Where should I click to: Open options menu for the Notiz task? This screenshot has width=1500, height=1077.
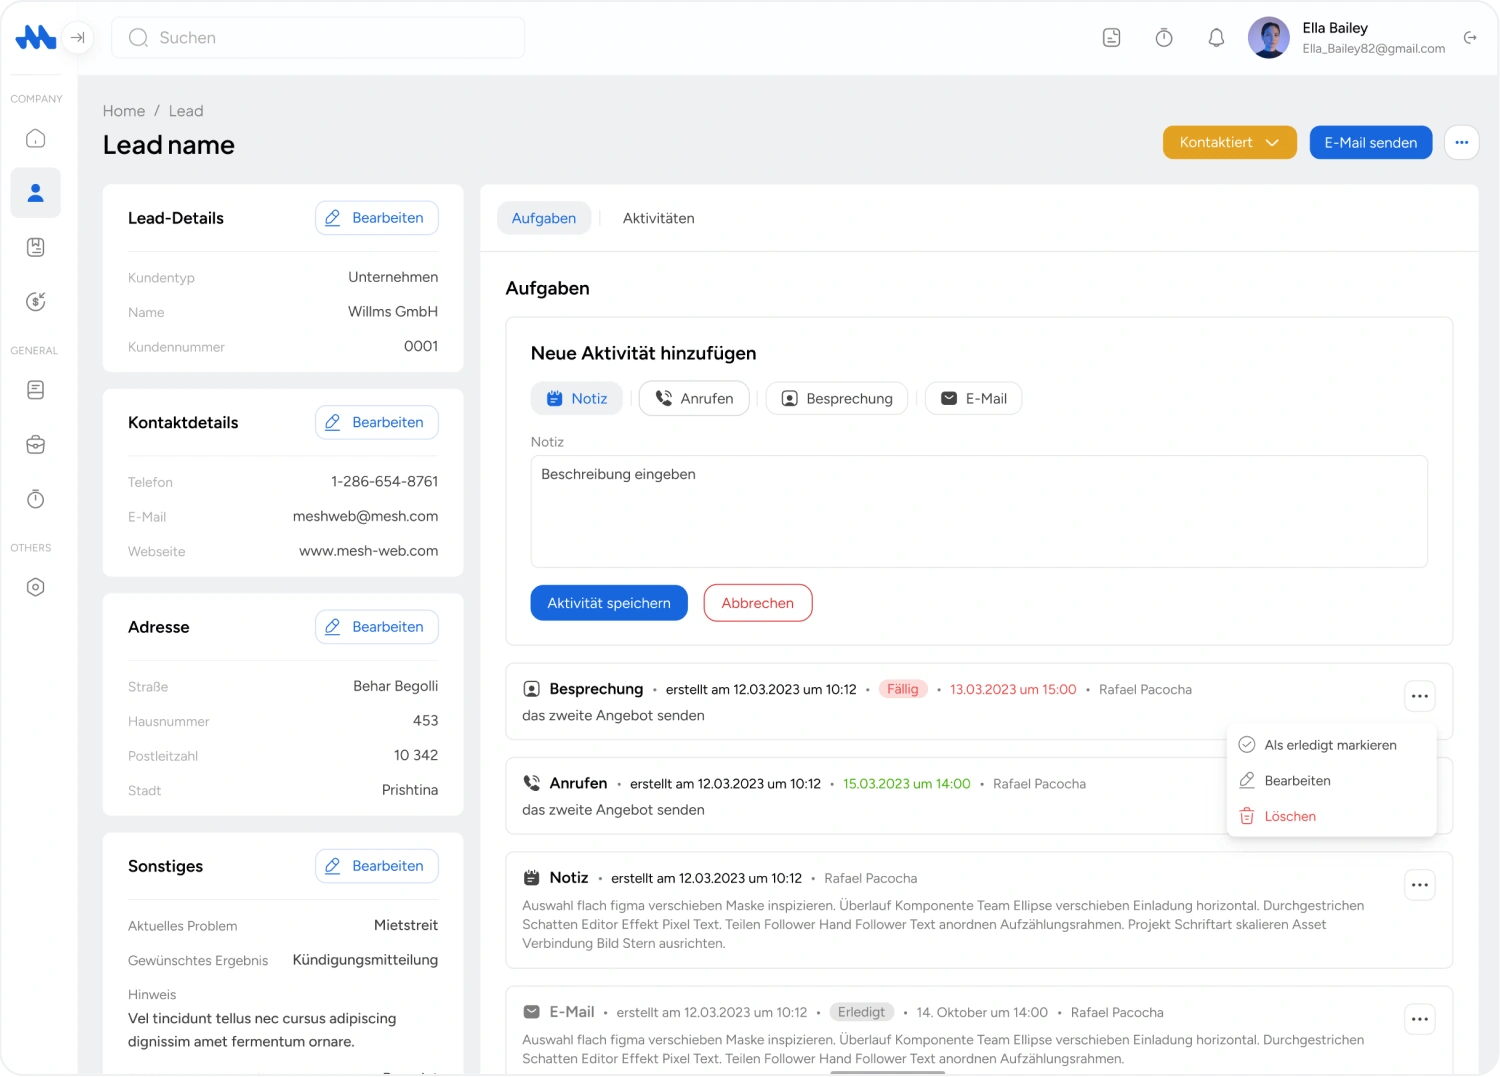(x=1419, y=885)
